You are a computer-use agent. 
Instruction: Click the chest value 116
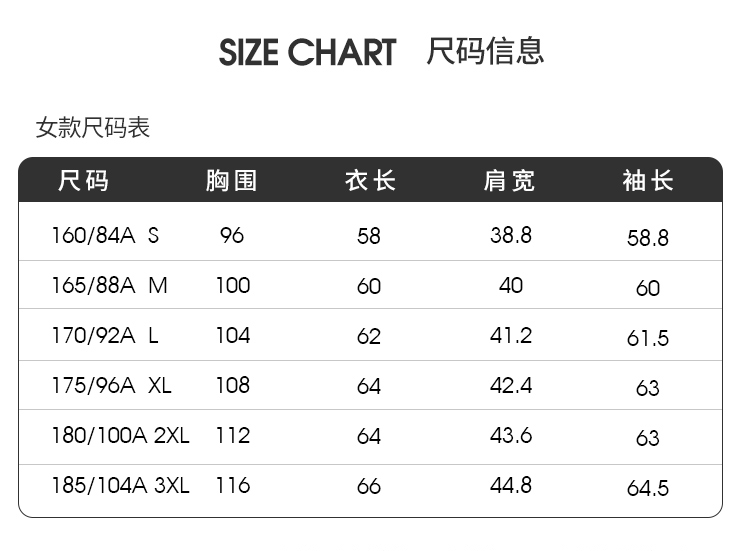[232, 486]
